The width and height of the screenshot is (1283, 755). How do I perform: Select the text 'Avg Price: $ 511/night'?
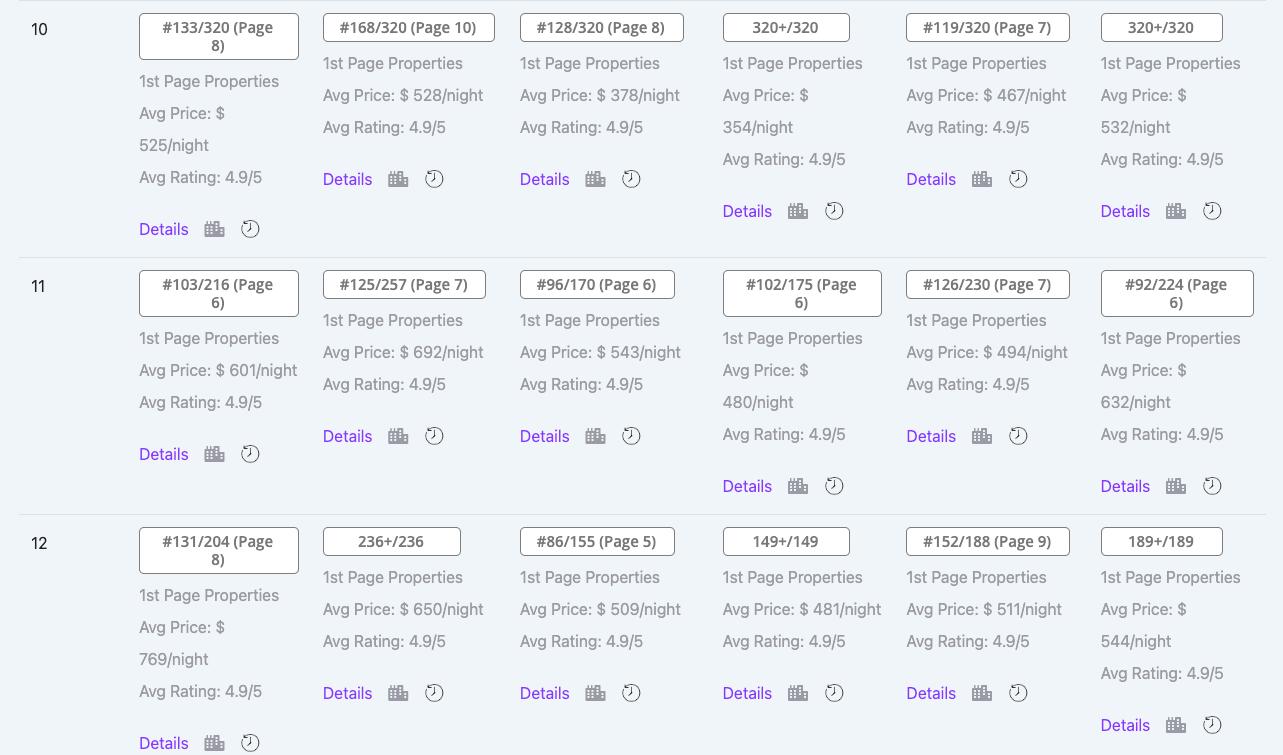click(x=984, y=609)
